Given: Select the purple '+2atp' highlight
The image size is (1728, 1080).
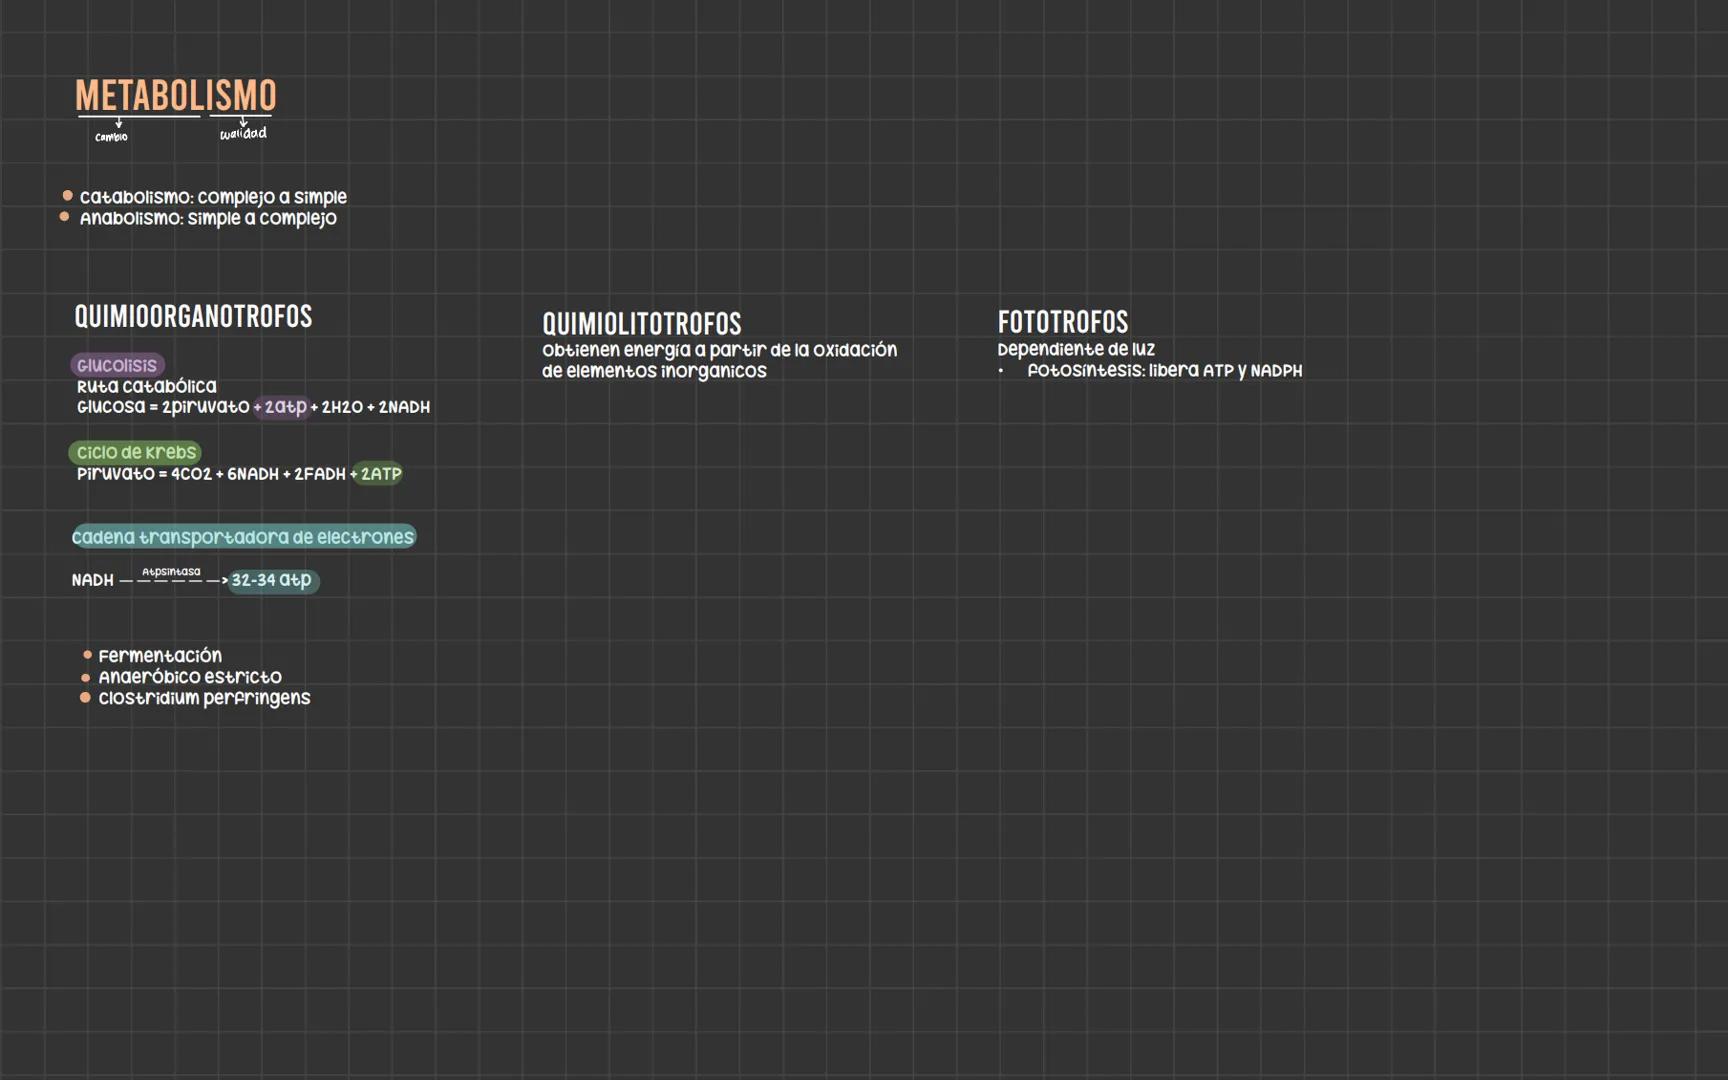Looking at the screenshot, I should (x=281, y=407).
